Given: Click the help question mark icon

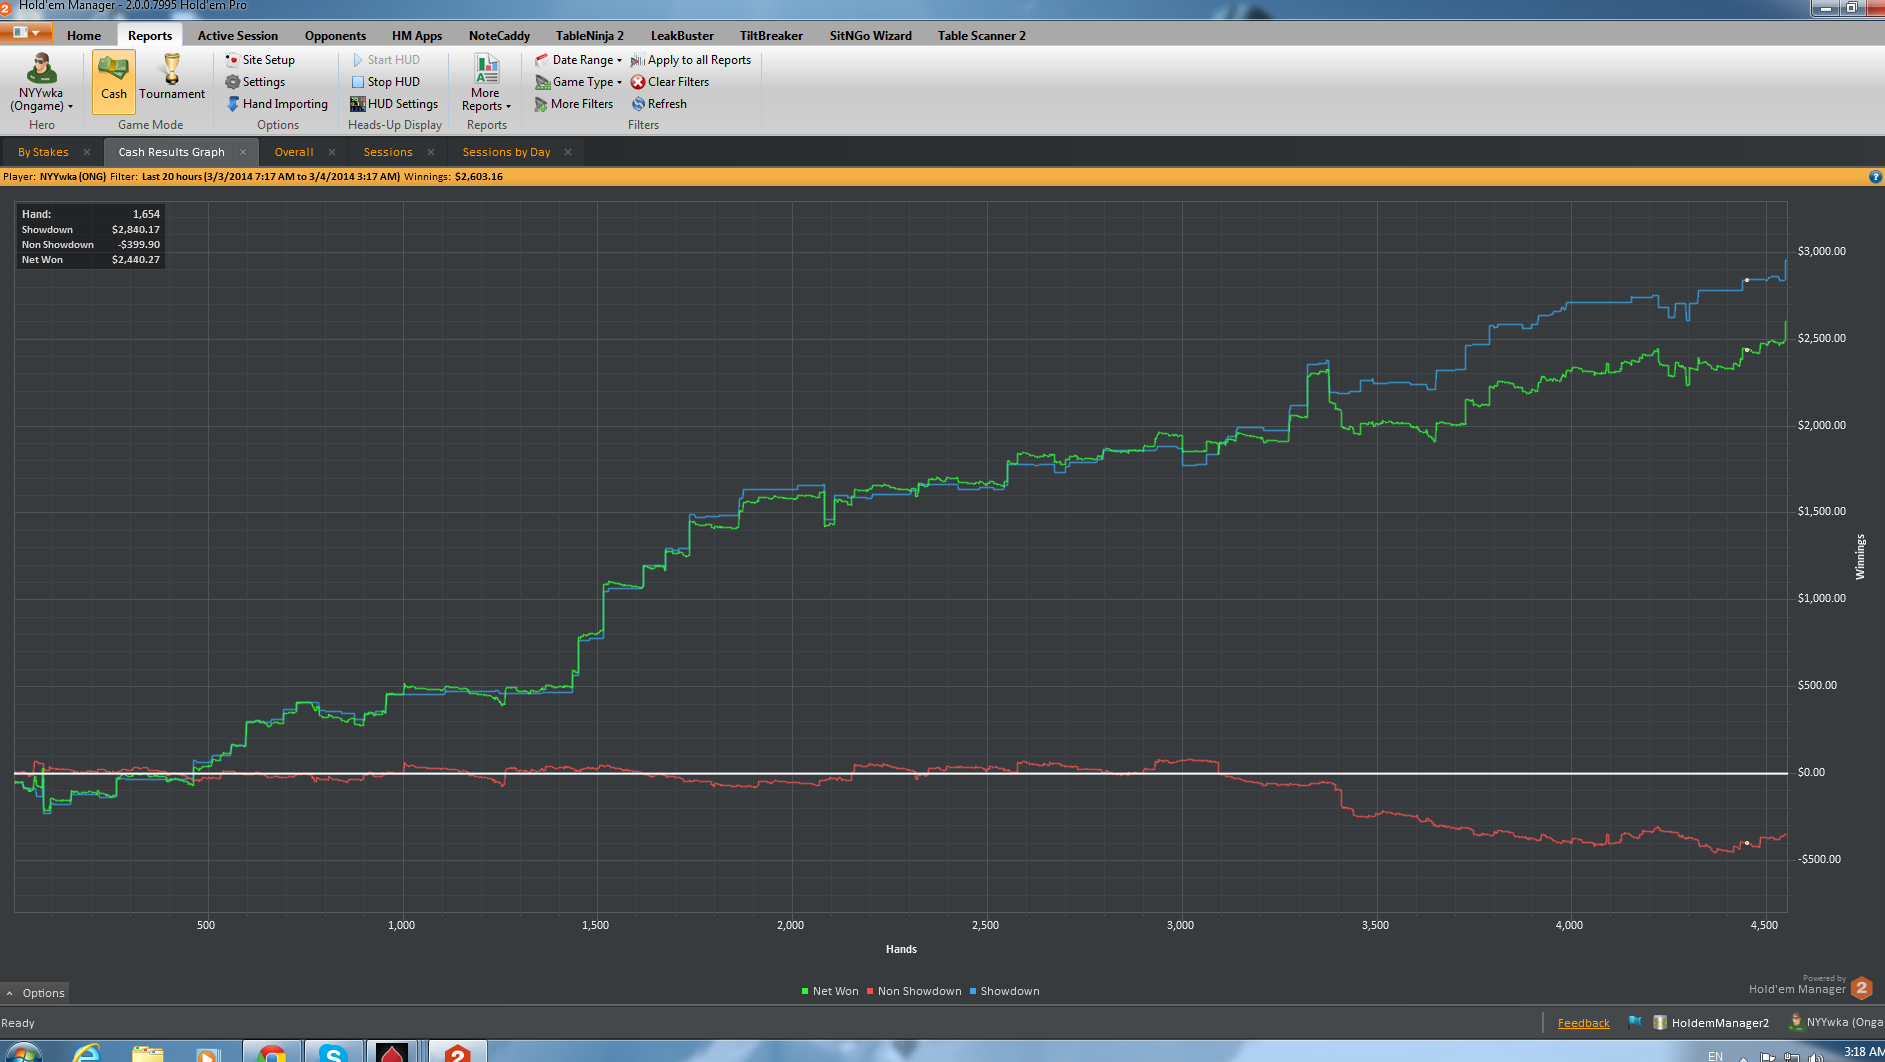Looking at the screenshot, I should coord(1875,177).
